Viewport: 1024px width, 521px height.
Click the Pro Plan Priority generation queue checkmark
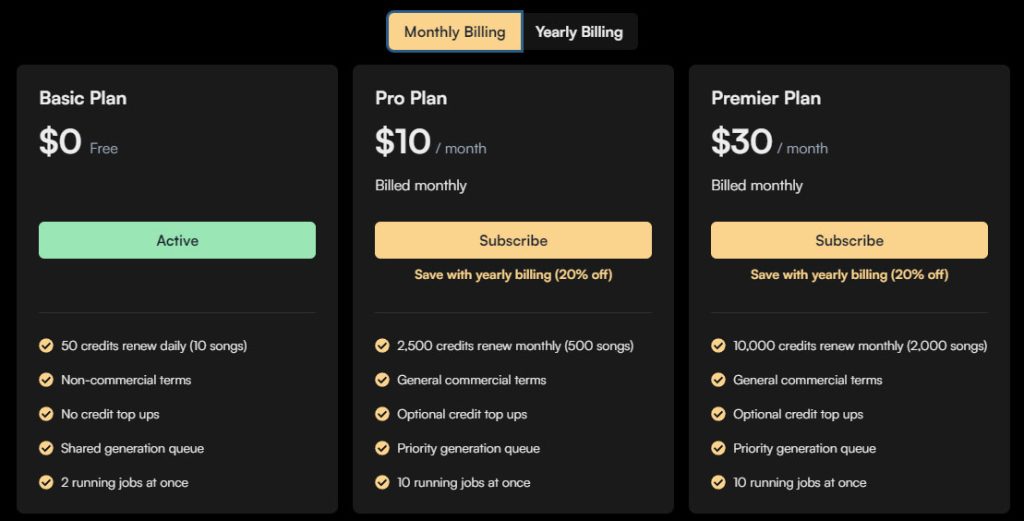pos(382,448)
